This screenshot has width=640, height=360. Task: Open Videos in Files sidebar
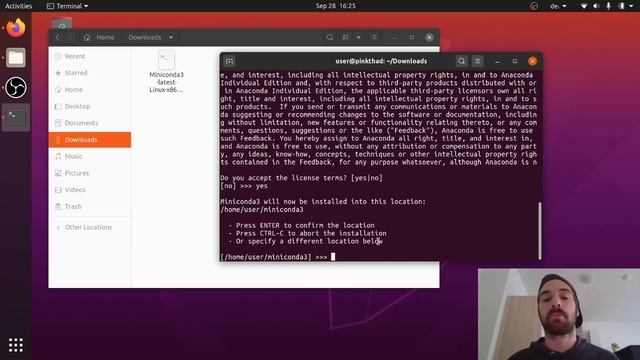point(90,190)
